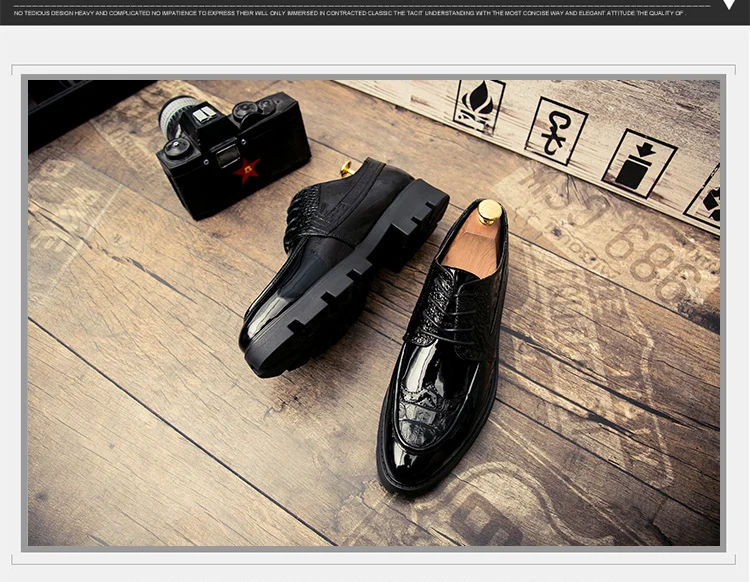The image size is (750, 582).
Task: Click the white downward triangle in banner
Action: [x=729, y=5]
